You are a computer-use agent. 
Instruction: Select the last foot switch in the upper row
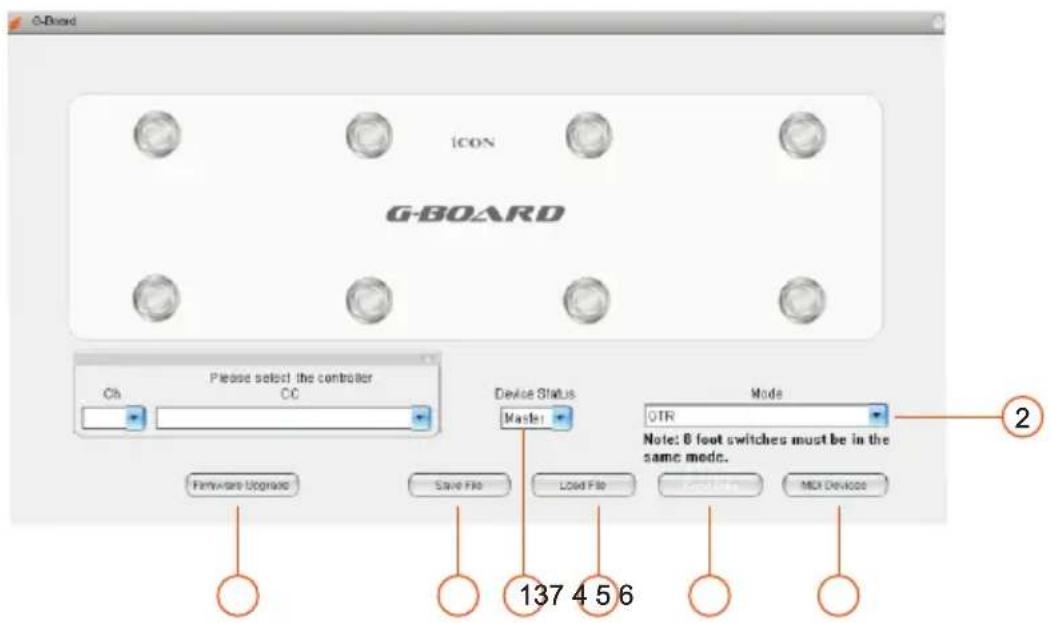pyautogui.click(x=802, y=135)
